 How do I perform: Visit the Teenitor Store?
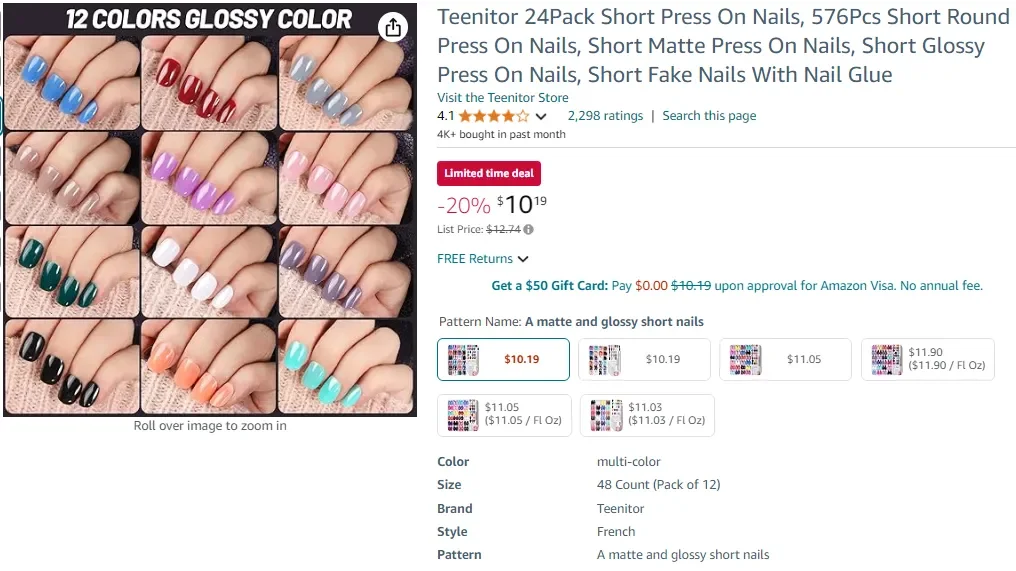point(502,98)
